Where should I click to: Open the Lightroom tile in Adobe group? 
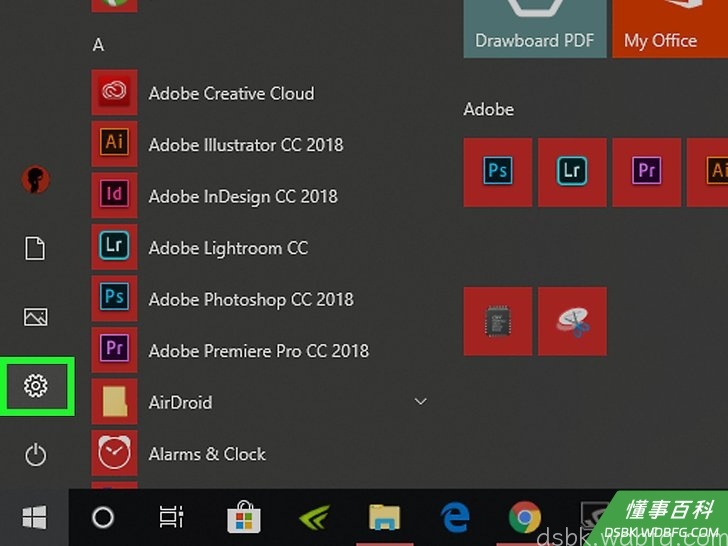(x=572, y=172)
